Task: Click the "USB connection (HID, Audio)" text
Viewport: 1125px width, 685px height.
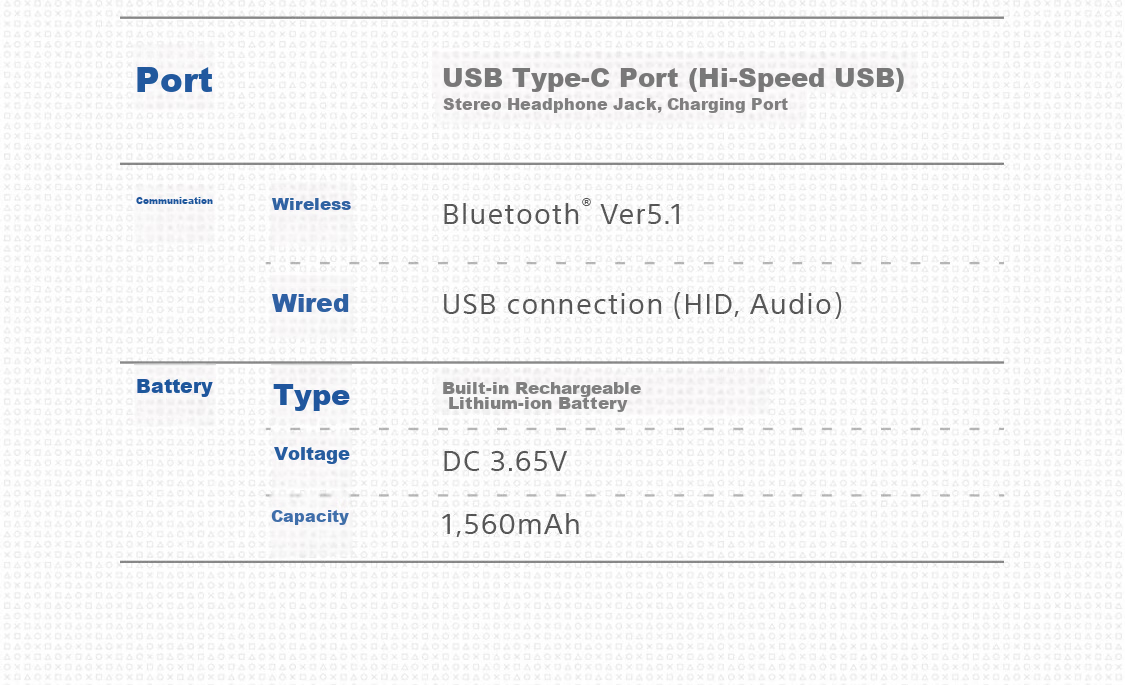Action: tap(642, 304)
